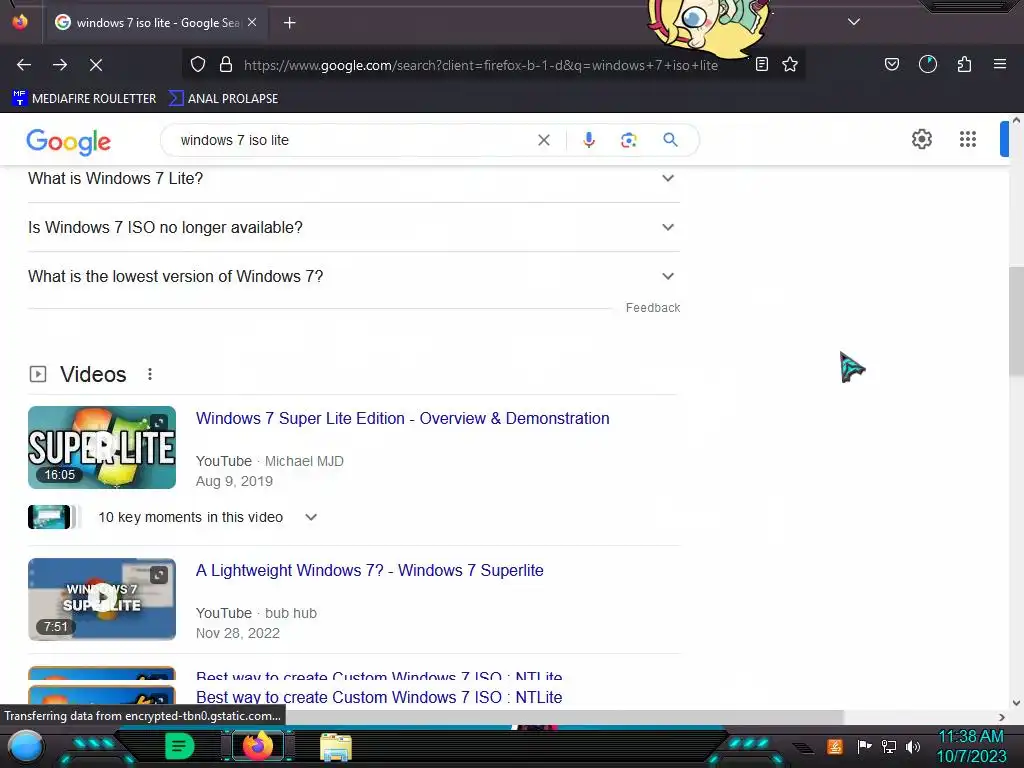Screen dimensions: 1024x768
Task: Expand 'Is Windows 7 ISO no longer available?'
Action: tap(353, 227)
